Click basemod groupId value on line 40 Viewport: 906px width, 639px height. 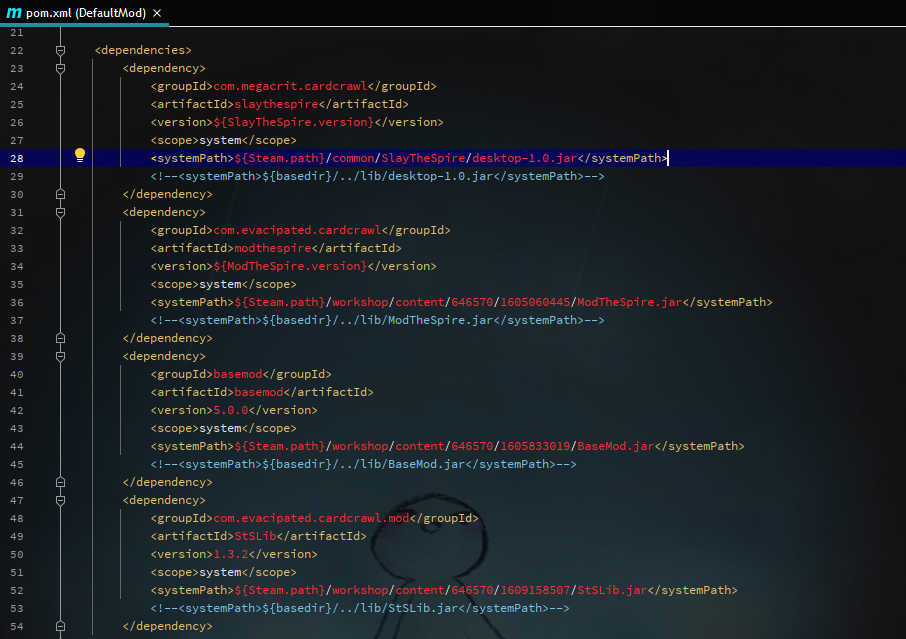(x=237, y=374)
